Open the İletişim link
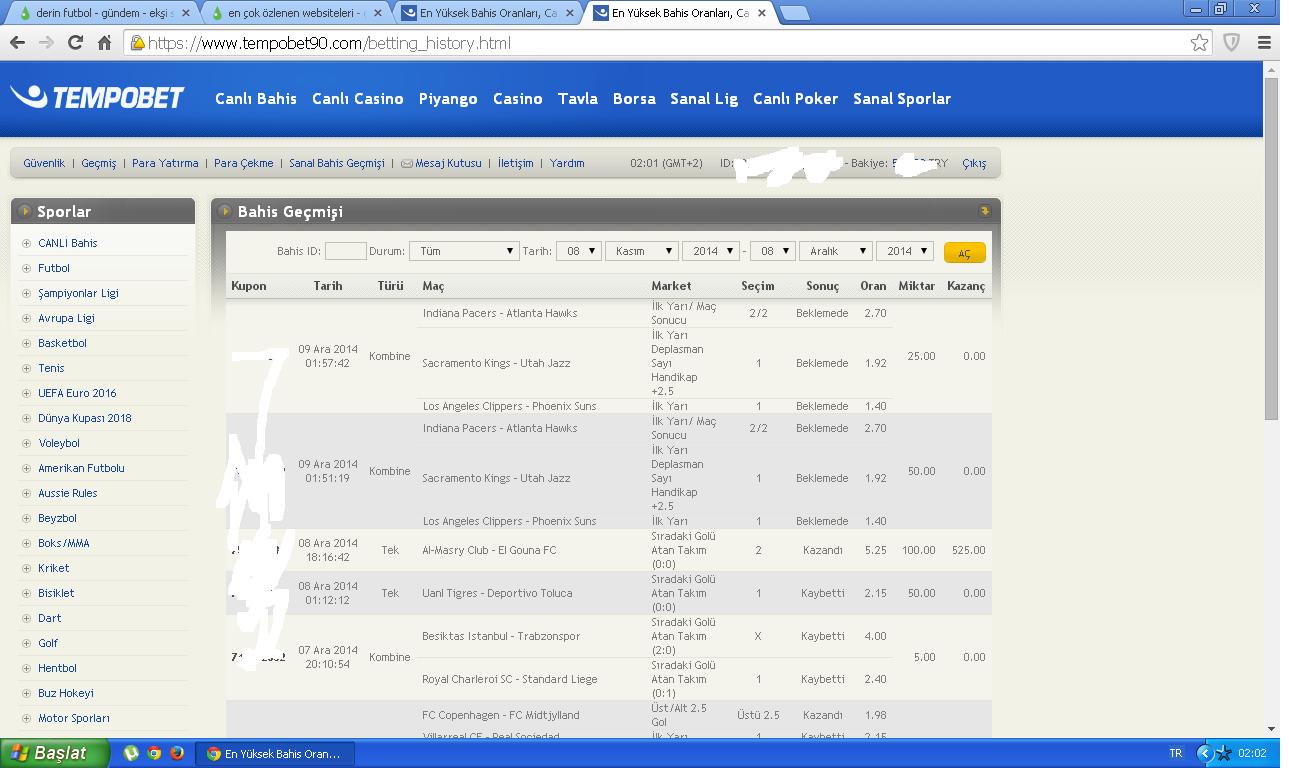This screenshot has width=1289, height=768. [516, 163]
